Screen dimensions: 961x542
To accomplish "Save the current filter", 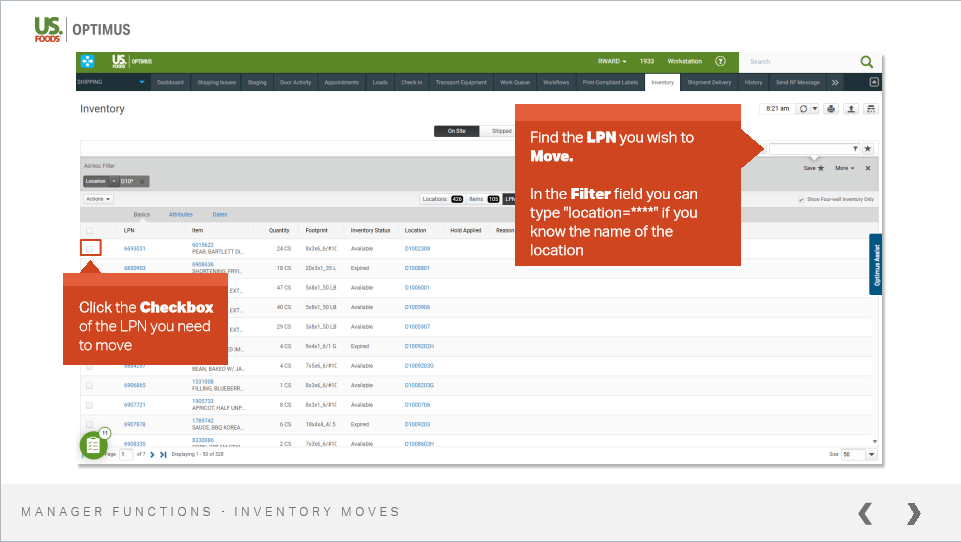I will (x=814, y=168).
